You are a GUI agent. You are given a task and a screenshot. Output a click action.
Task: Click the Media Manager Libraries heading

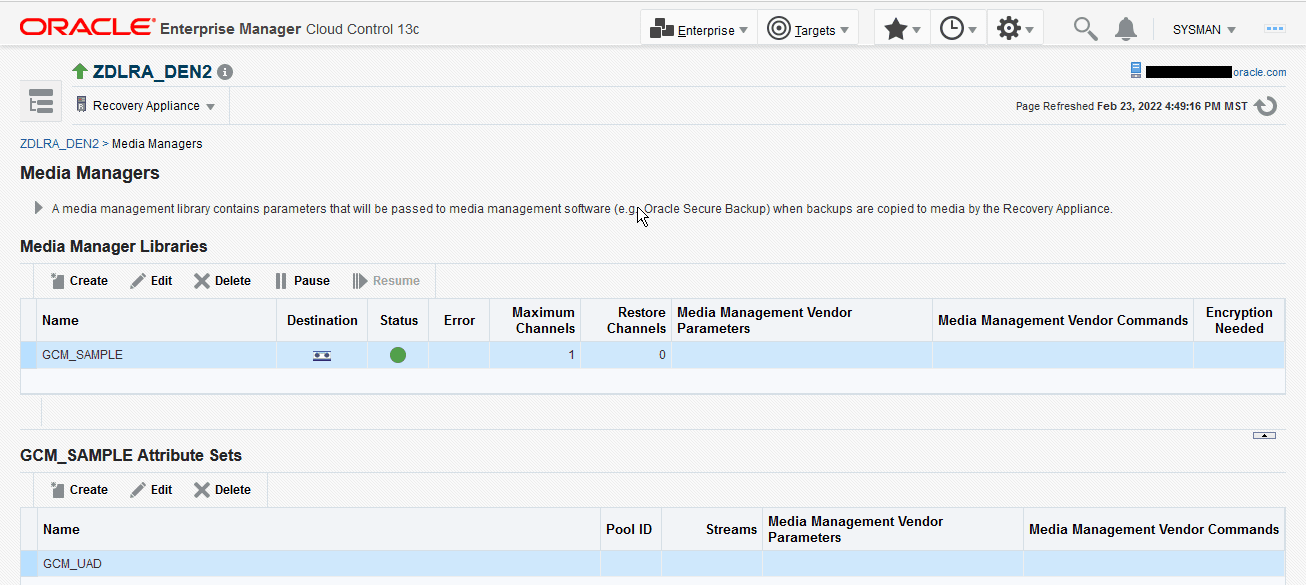pos(114,246)
